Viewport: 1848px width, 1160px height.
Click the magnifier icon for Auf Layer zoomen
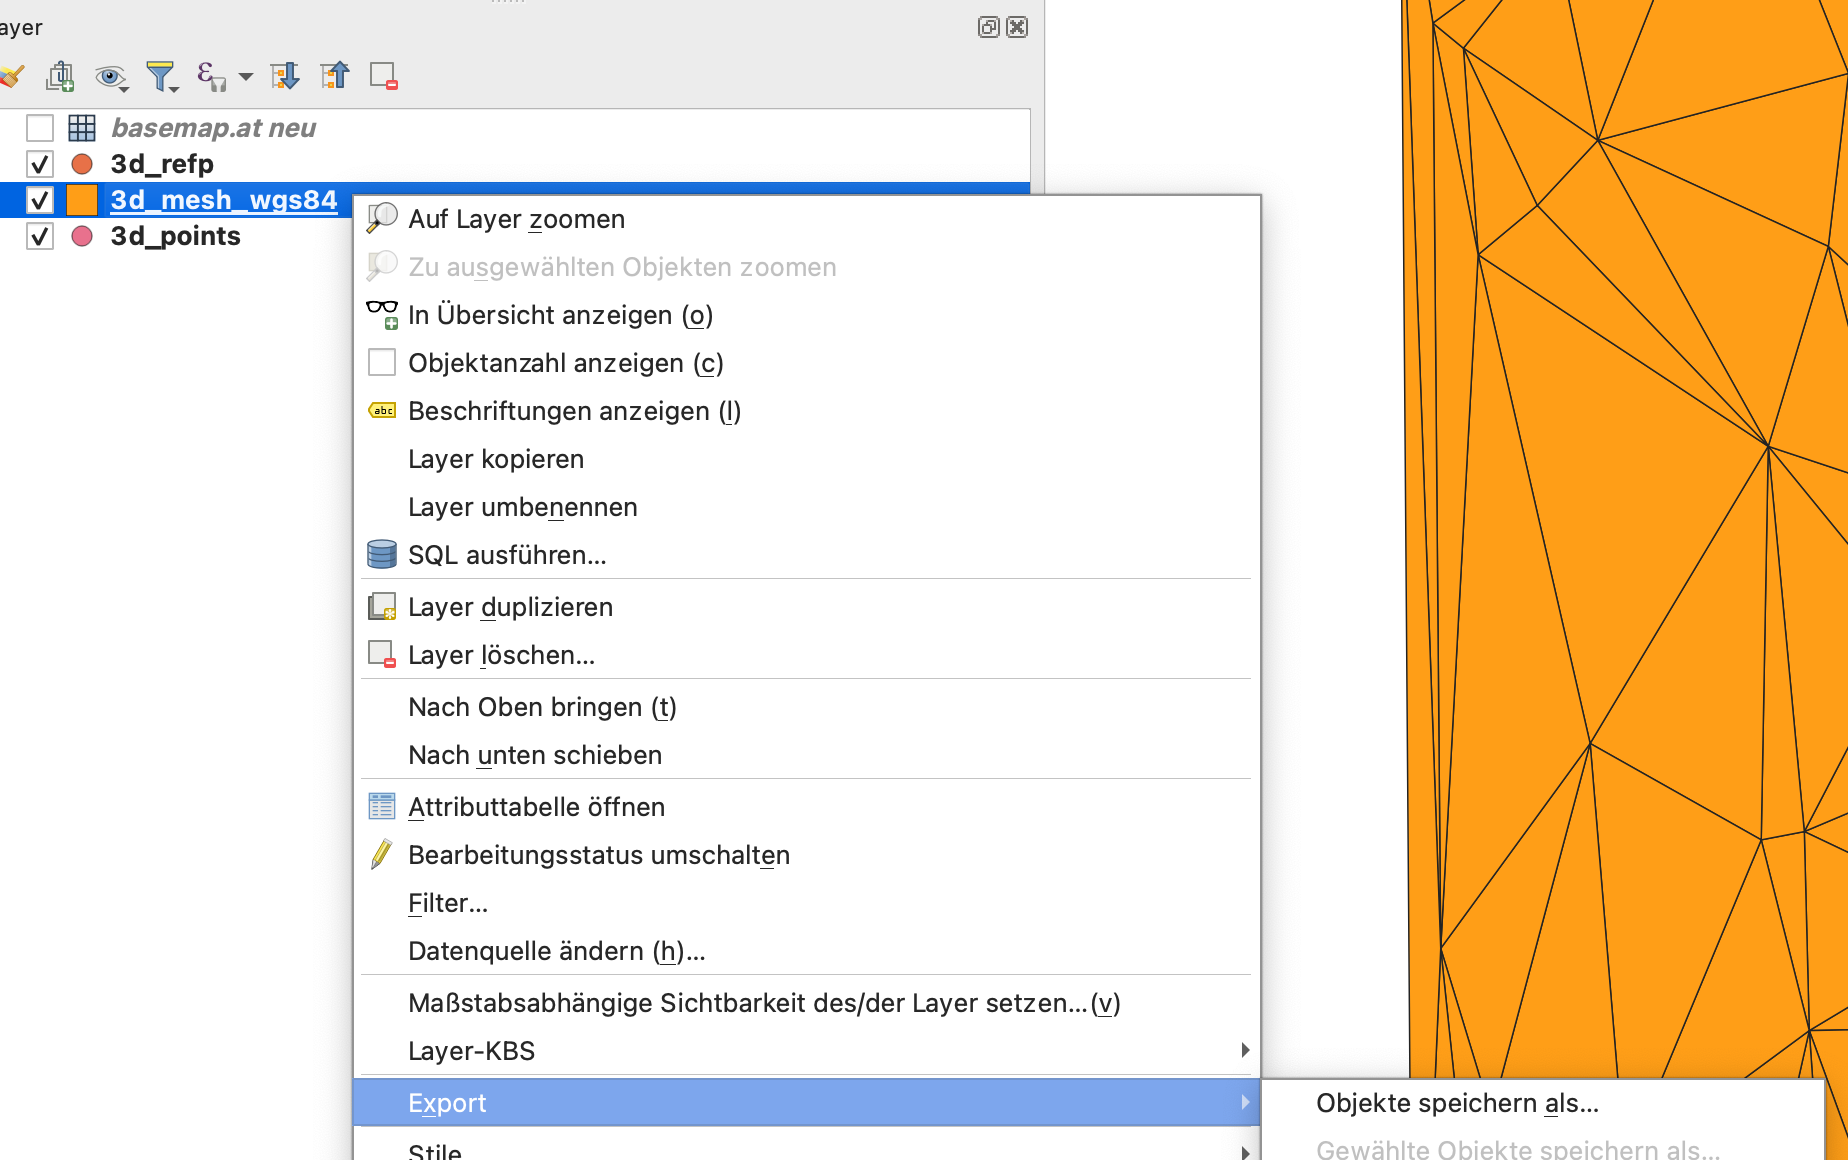(382, 218)
